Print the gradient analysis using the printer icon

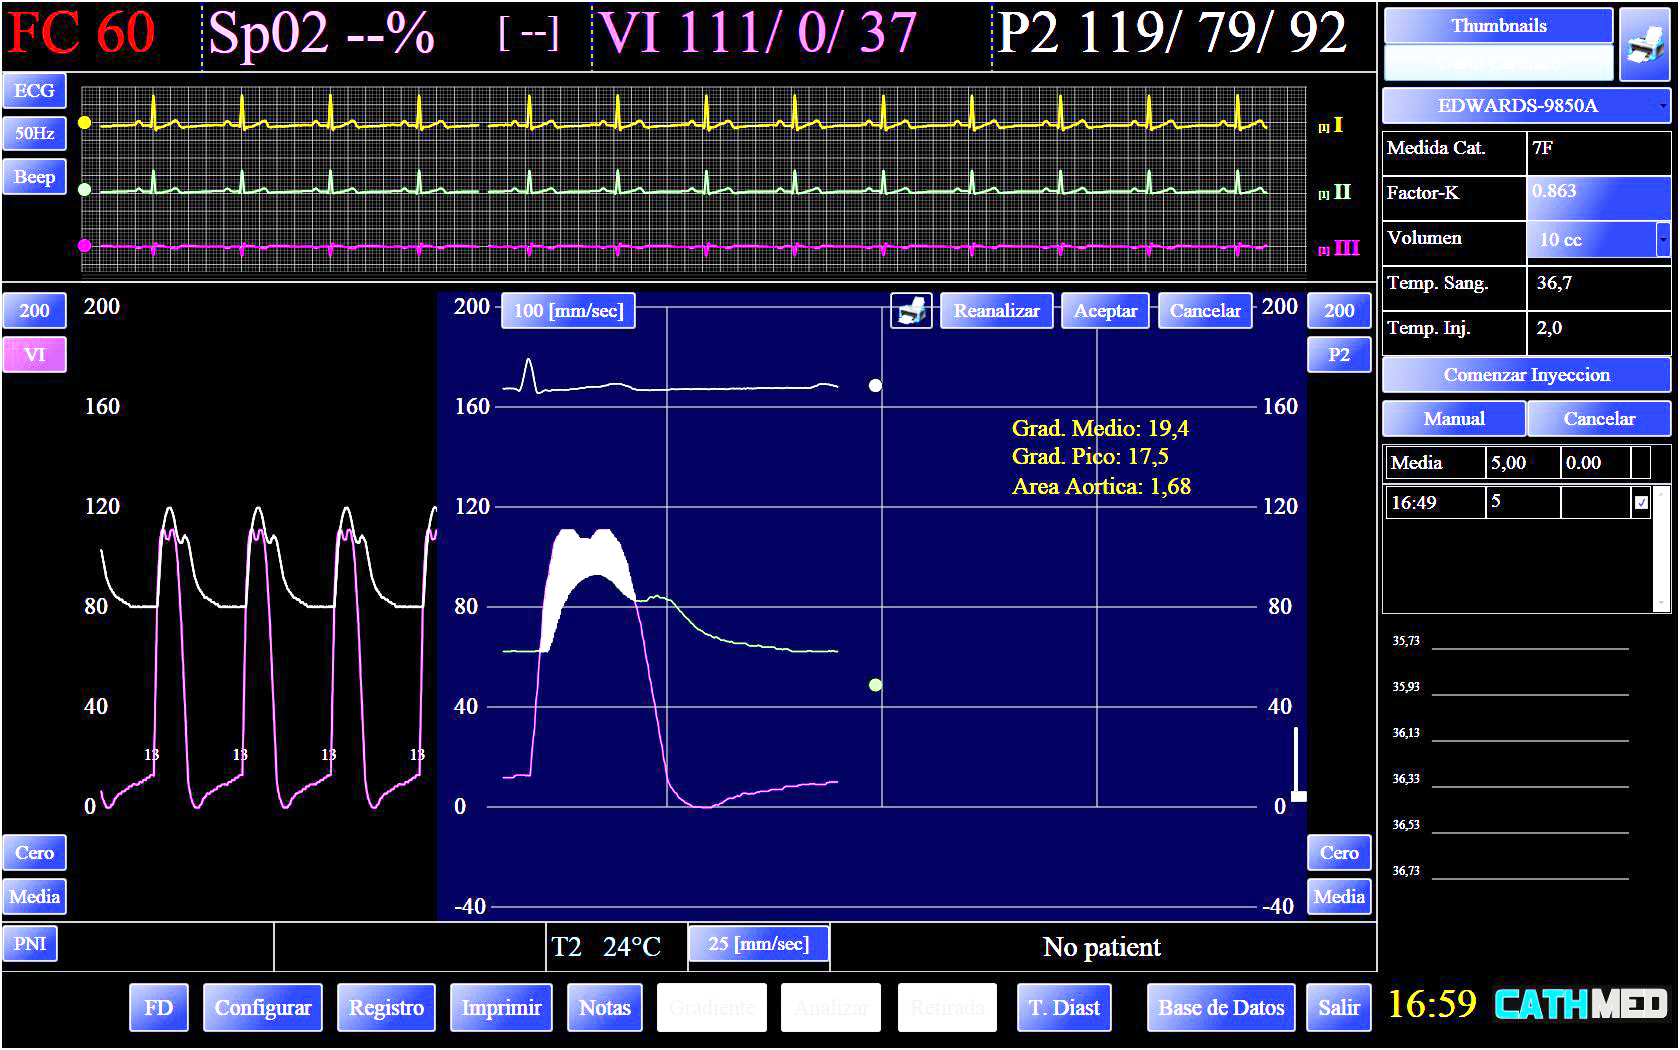pyautogui.click(x=911, y=311)
